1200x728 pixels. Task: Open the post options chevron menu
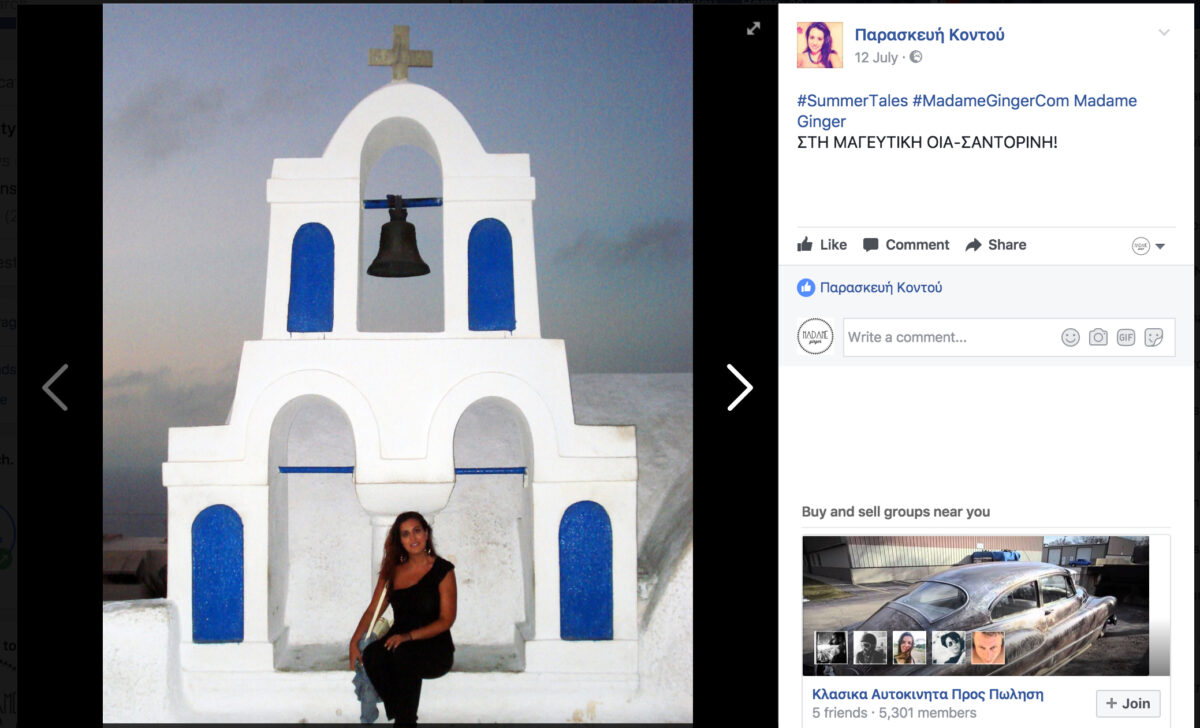click(1163, 33)
